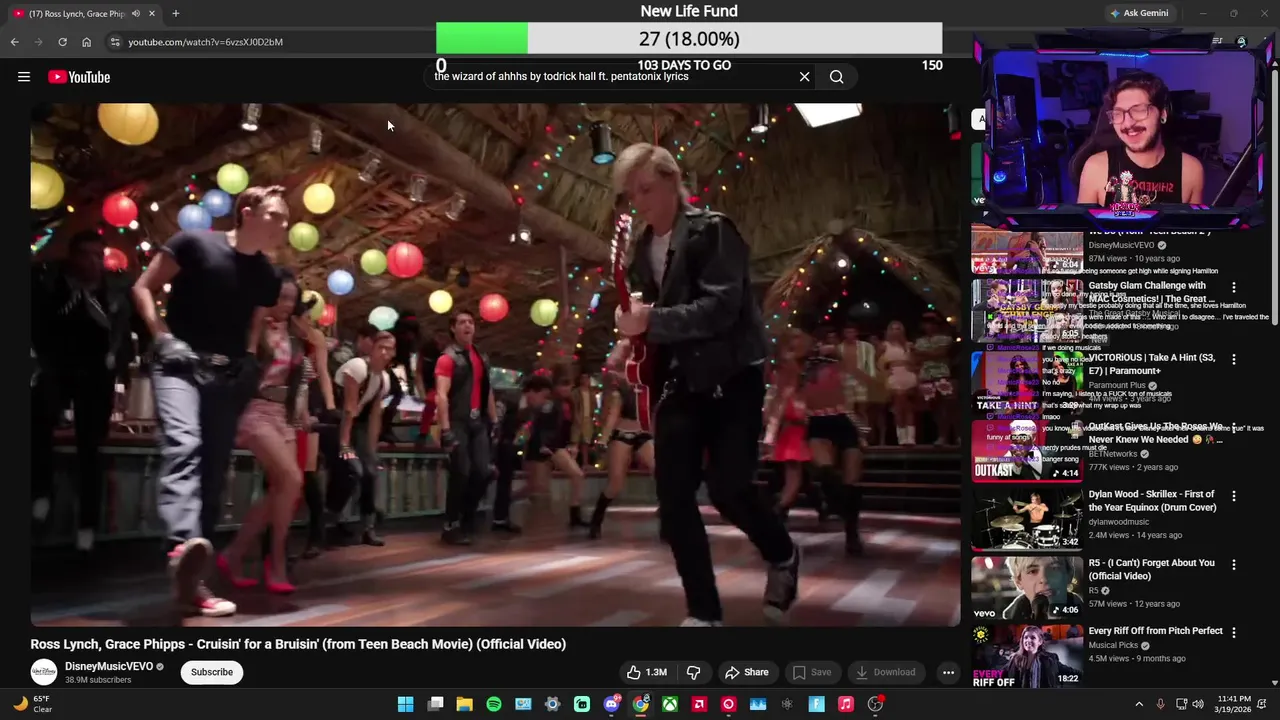Open the Apple Music taskbar icon
This screenshot has height=720, width=1280.
846,704
